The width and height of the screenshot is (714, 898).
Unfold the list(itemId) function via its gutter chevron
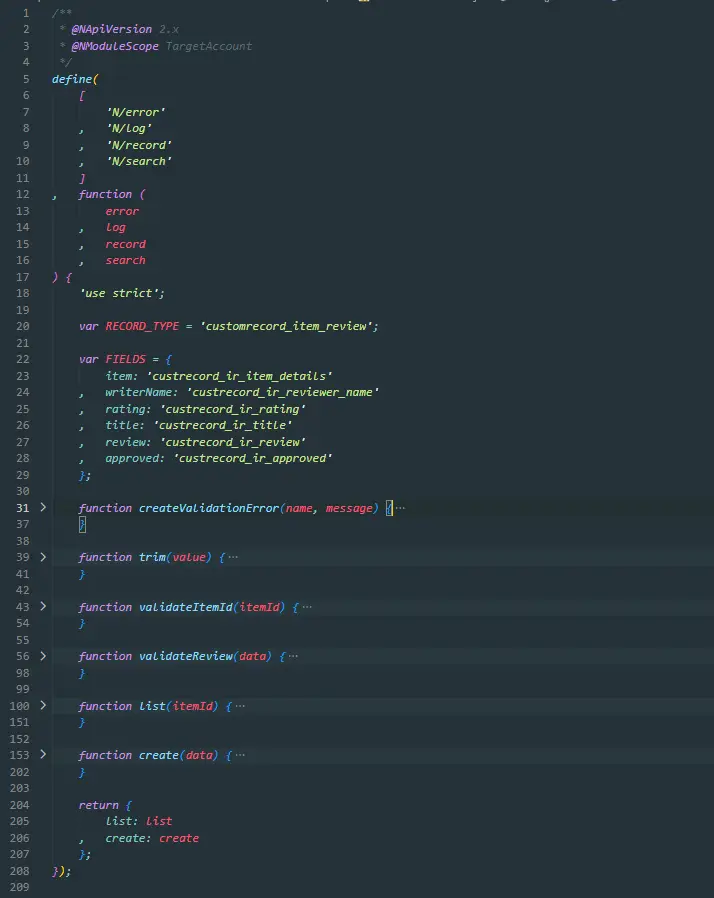[x=43, y=706]
